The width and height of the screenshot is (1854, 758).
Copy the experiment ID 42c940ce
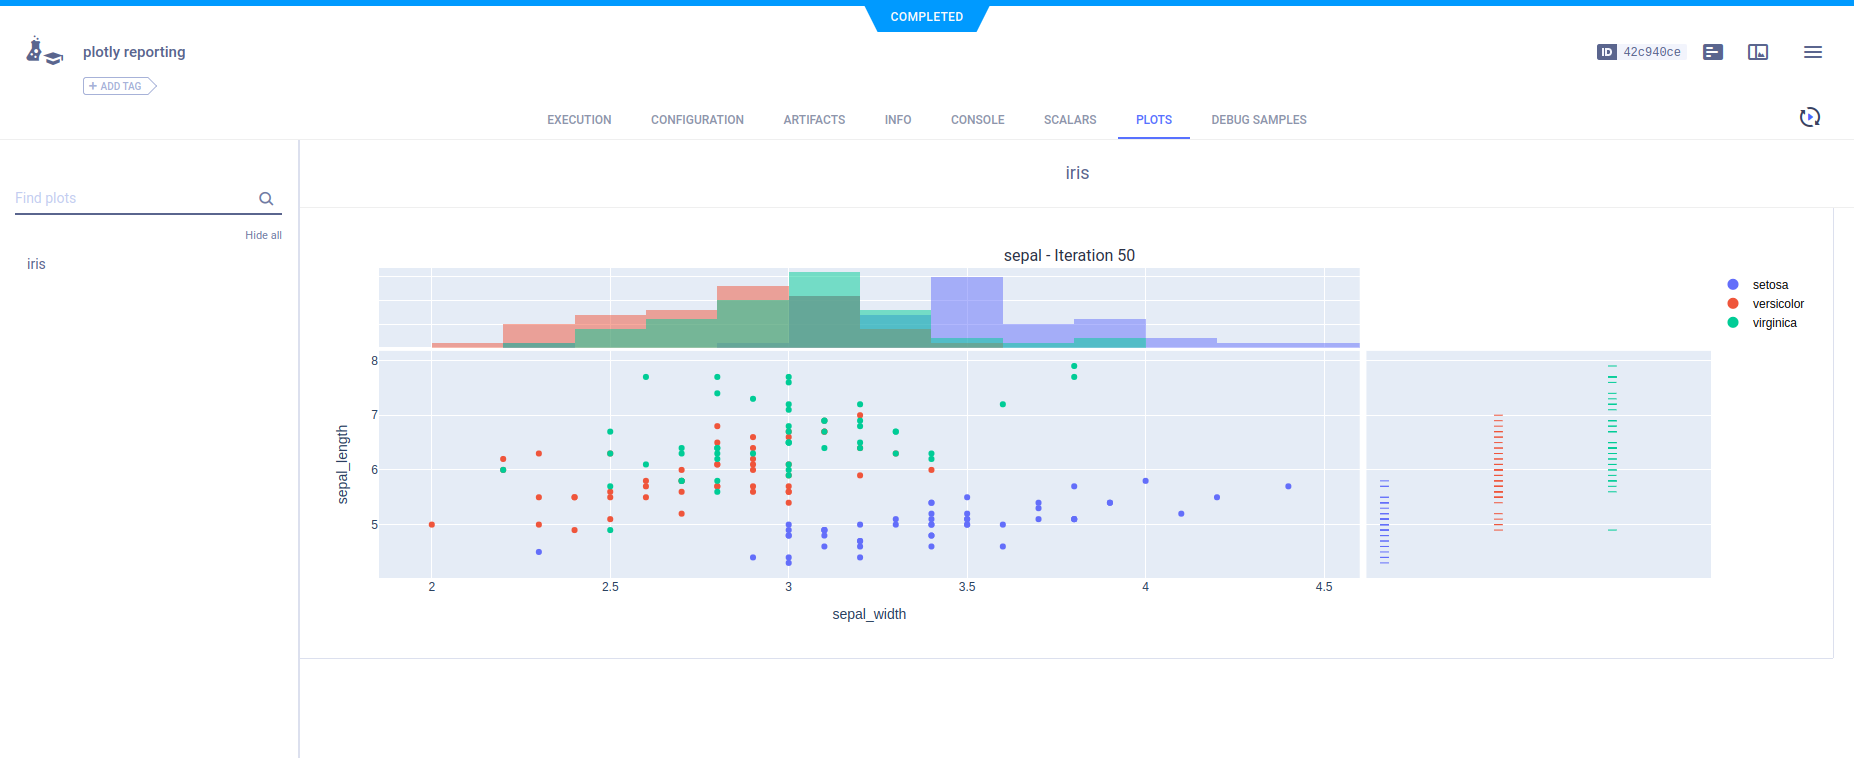1651,52
